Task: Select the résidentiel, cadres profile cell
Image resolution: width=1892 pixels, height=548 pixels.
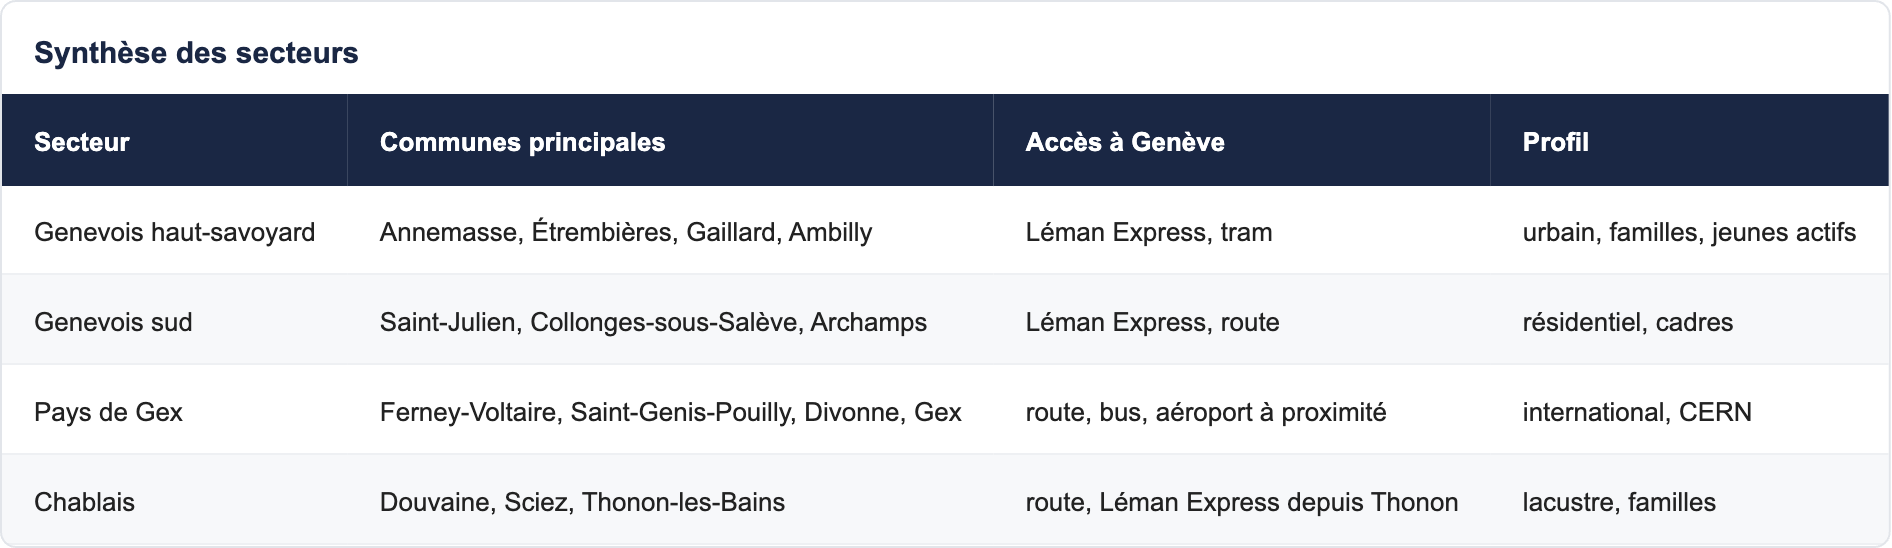Action: pos(1689,322)
